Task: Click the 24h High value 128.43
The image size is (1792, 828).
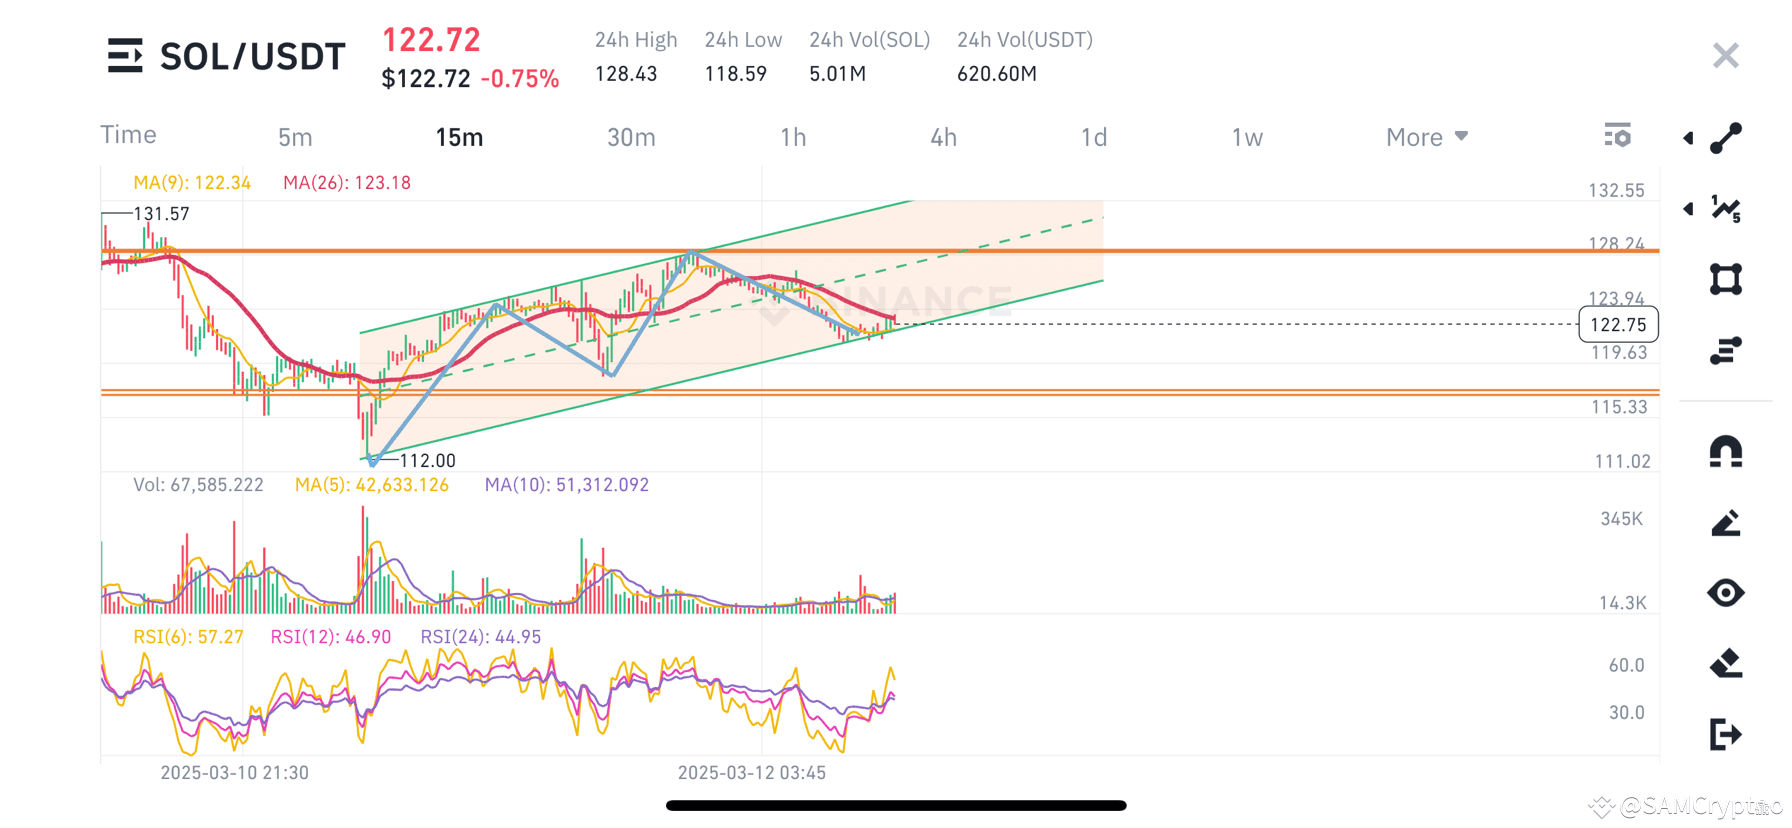Action: 626,74
